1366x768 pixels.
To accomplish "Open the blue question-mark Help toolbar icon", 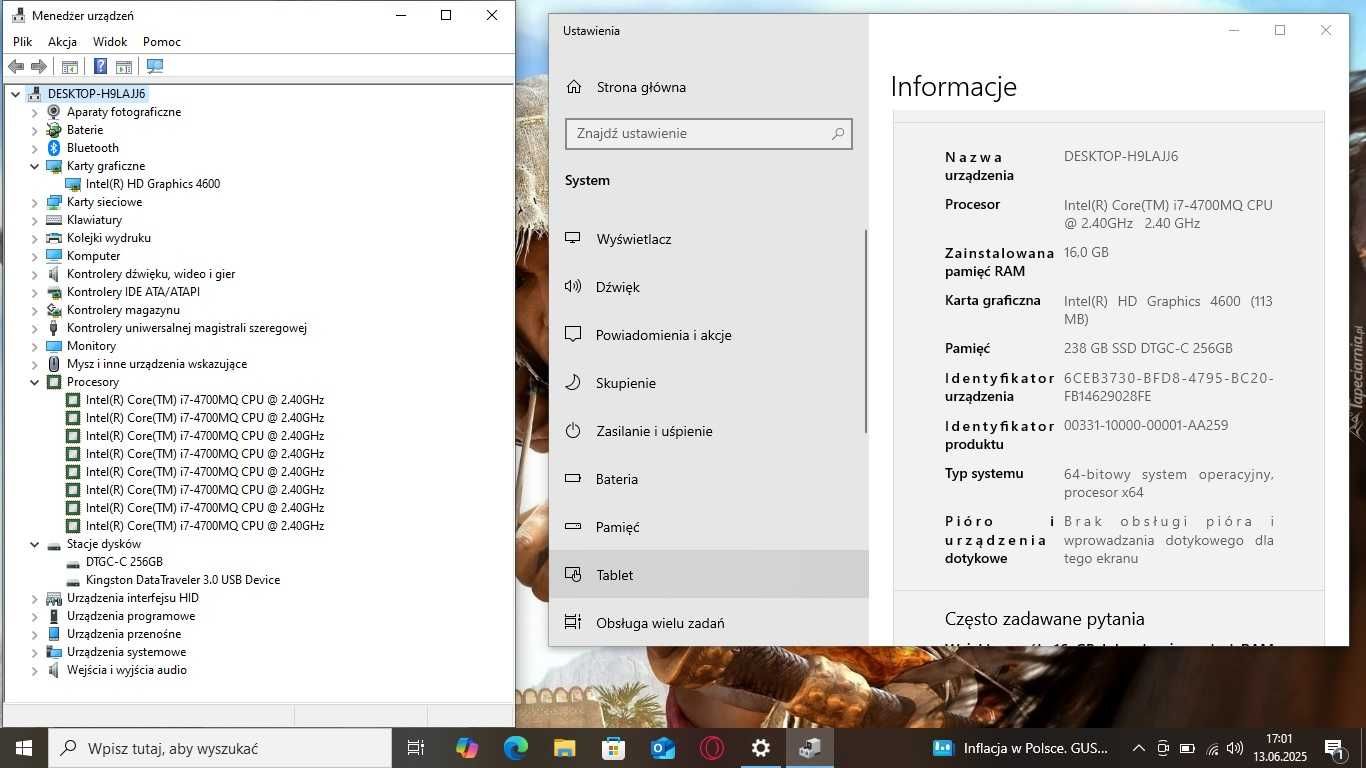I will (100, 67).
